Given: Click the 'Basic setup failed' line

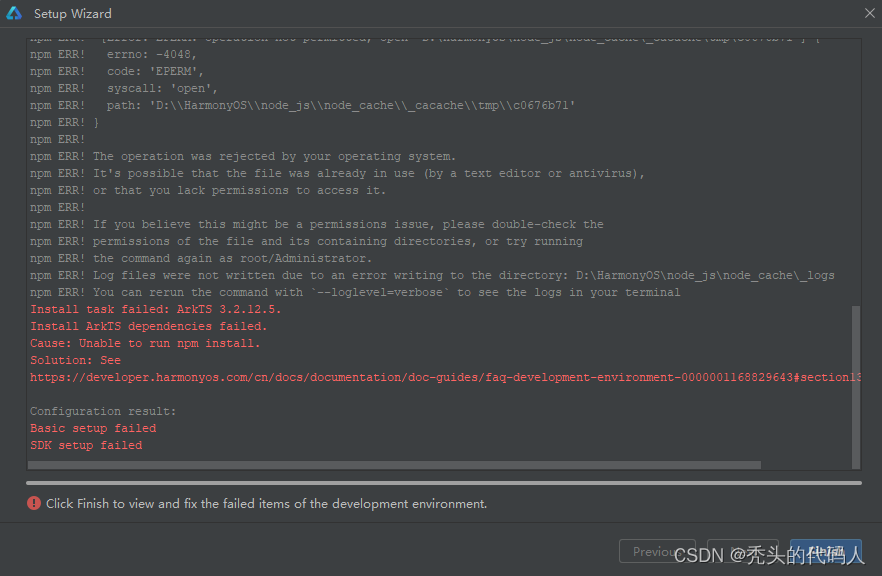Looking at the screenshot, I should click(x=93, y=428).
